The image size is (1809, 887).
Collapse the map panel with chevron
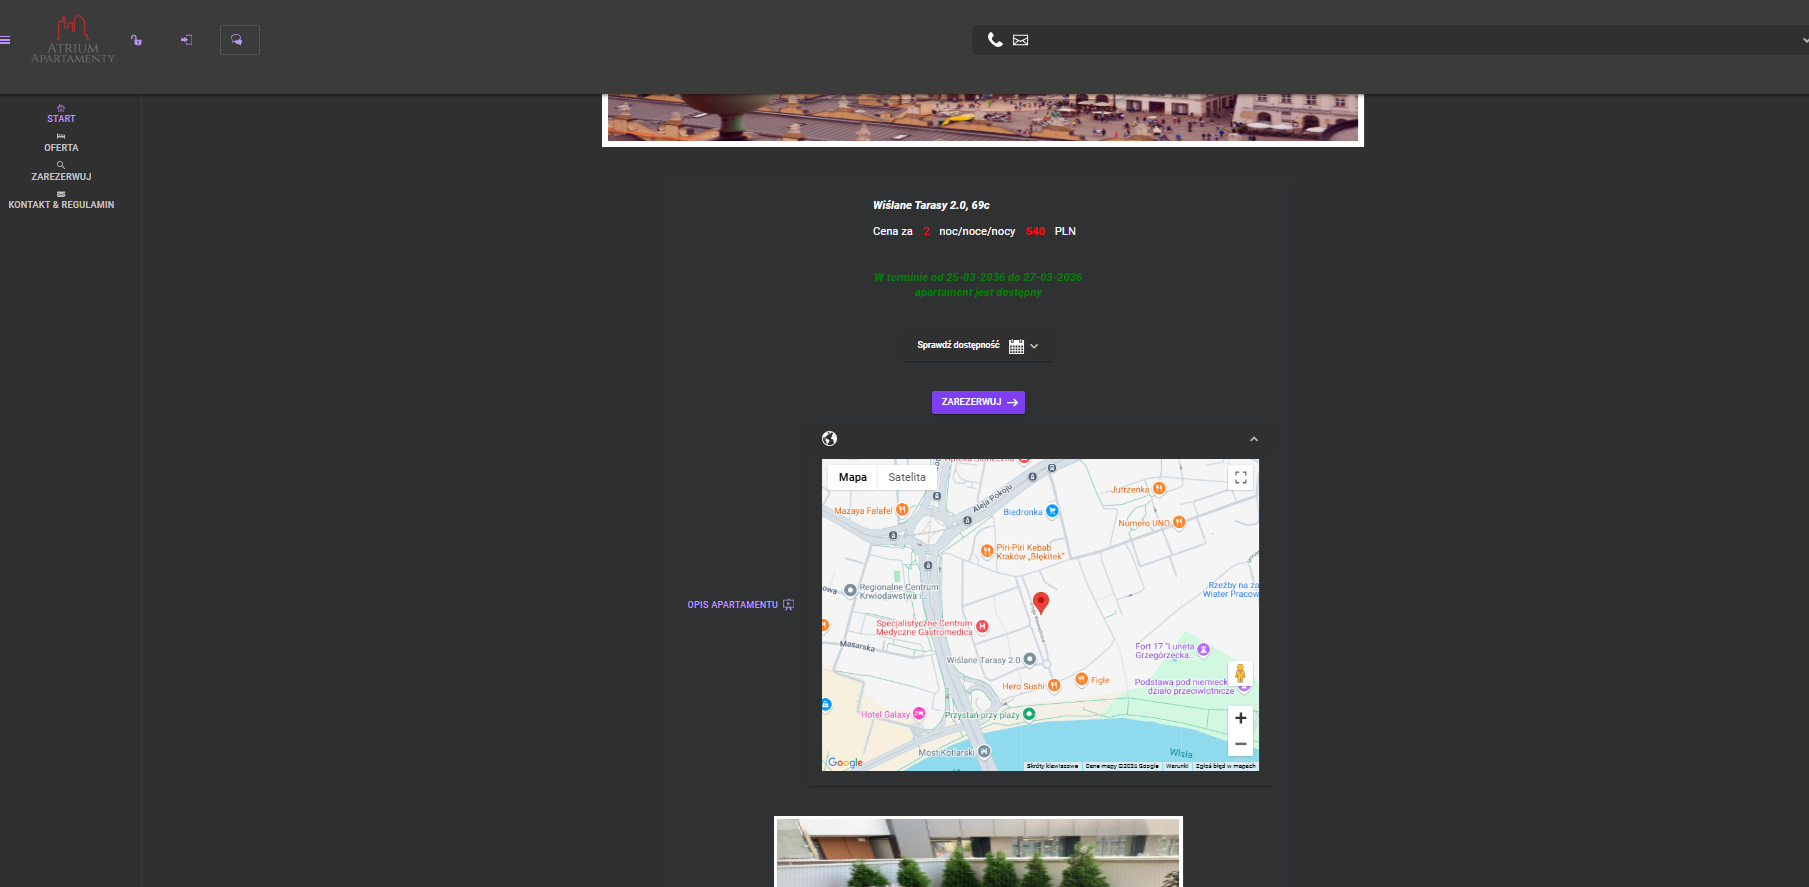(x=1254, y=439)
